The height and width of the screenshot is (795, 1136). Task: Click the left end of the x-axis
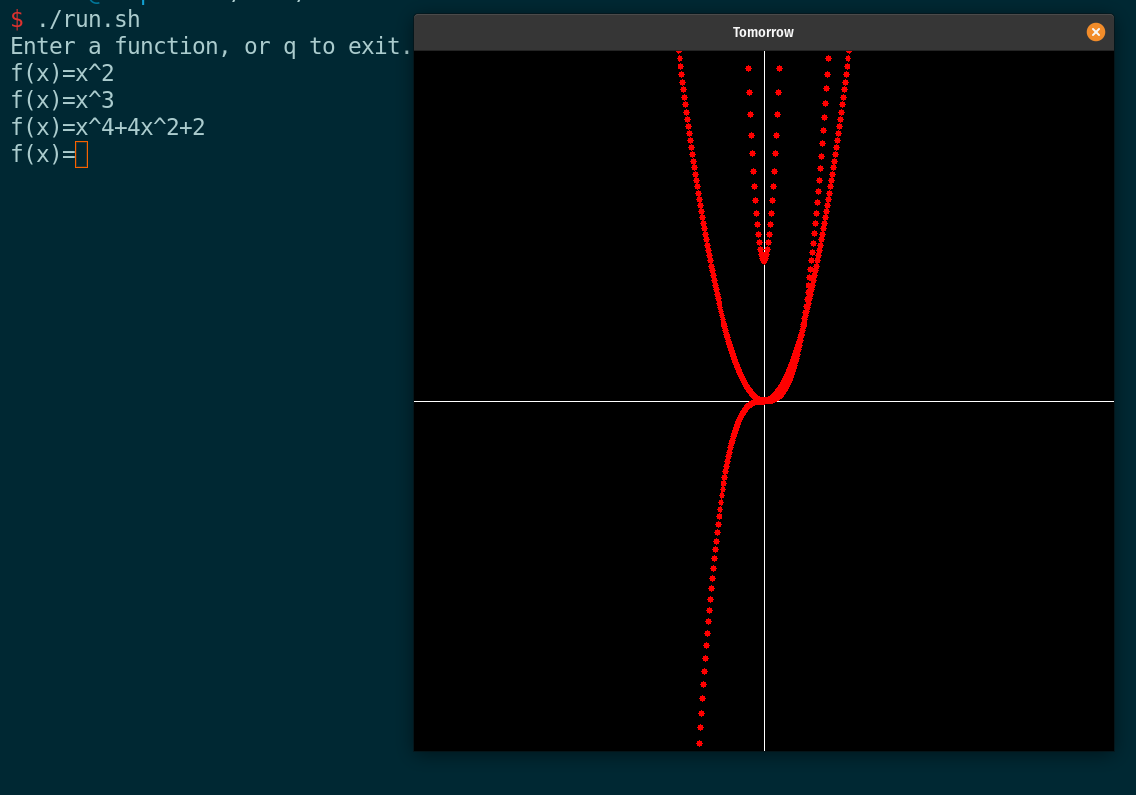425,401
